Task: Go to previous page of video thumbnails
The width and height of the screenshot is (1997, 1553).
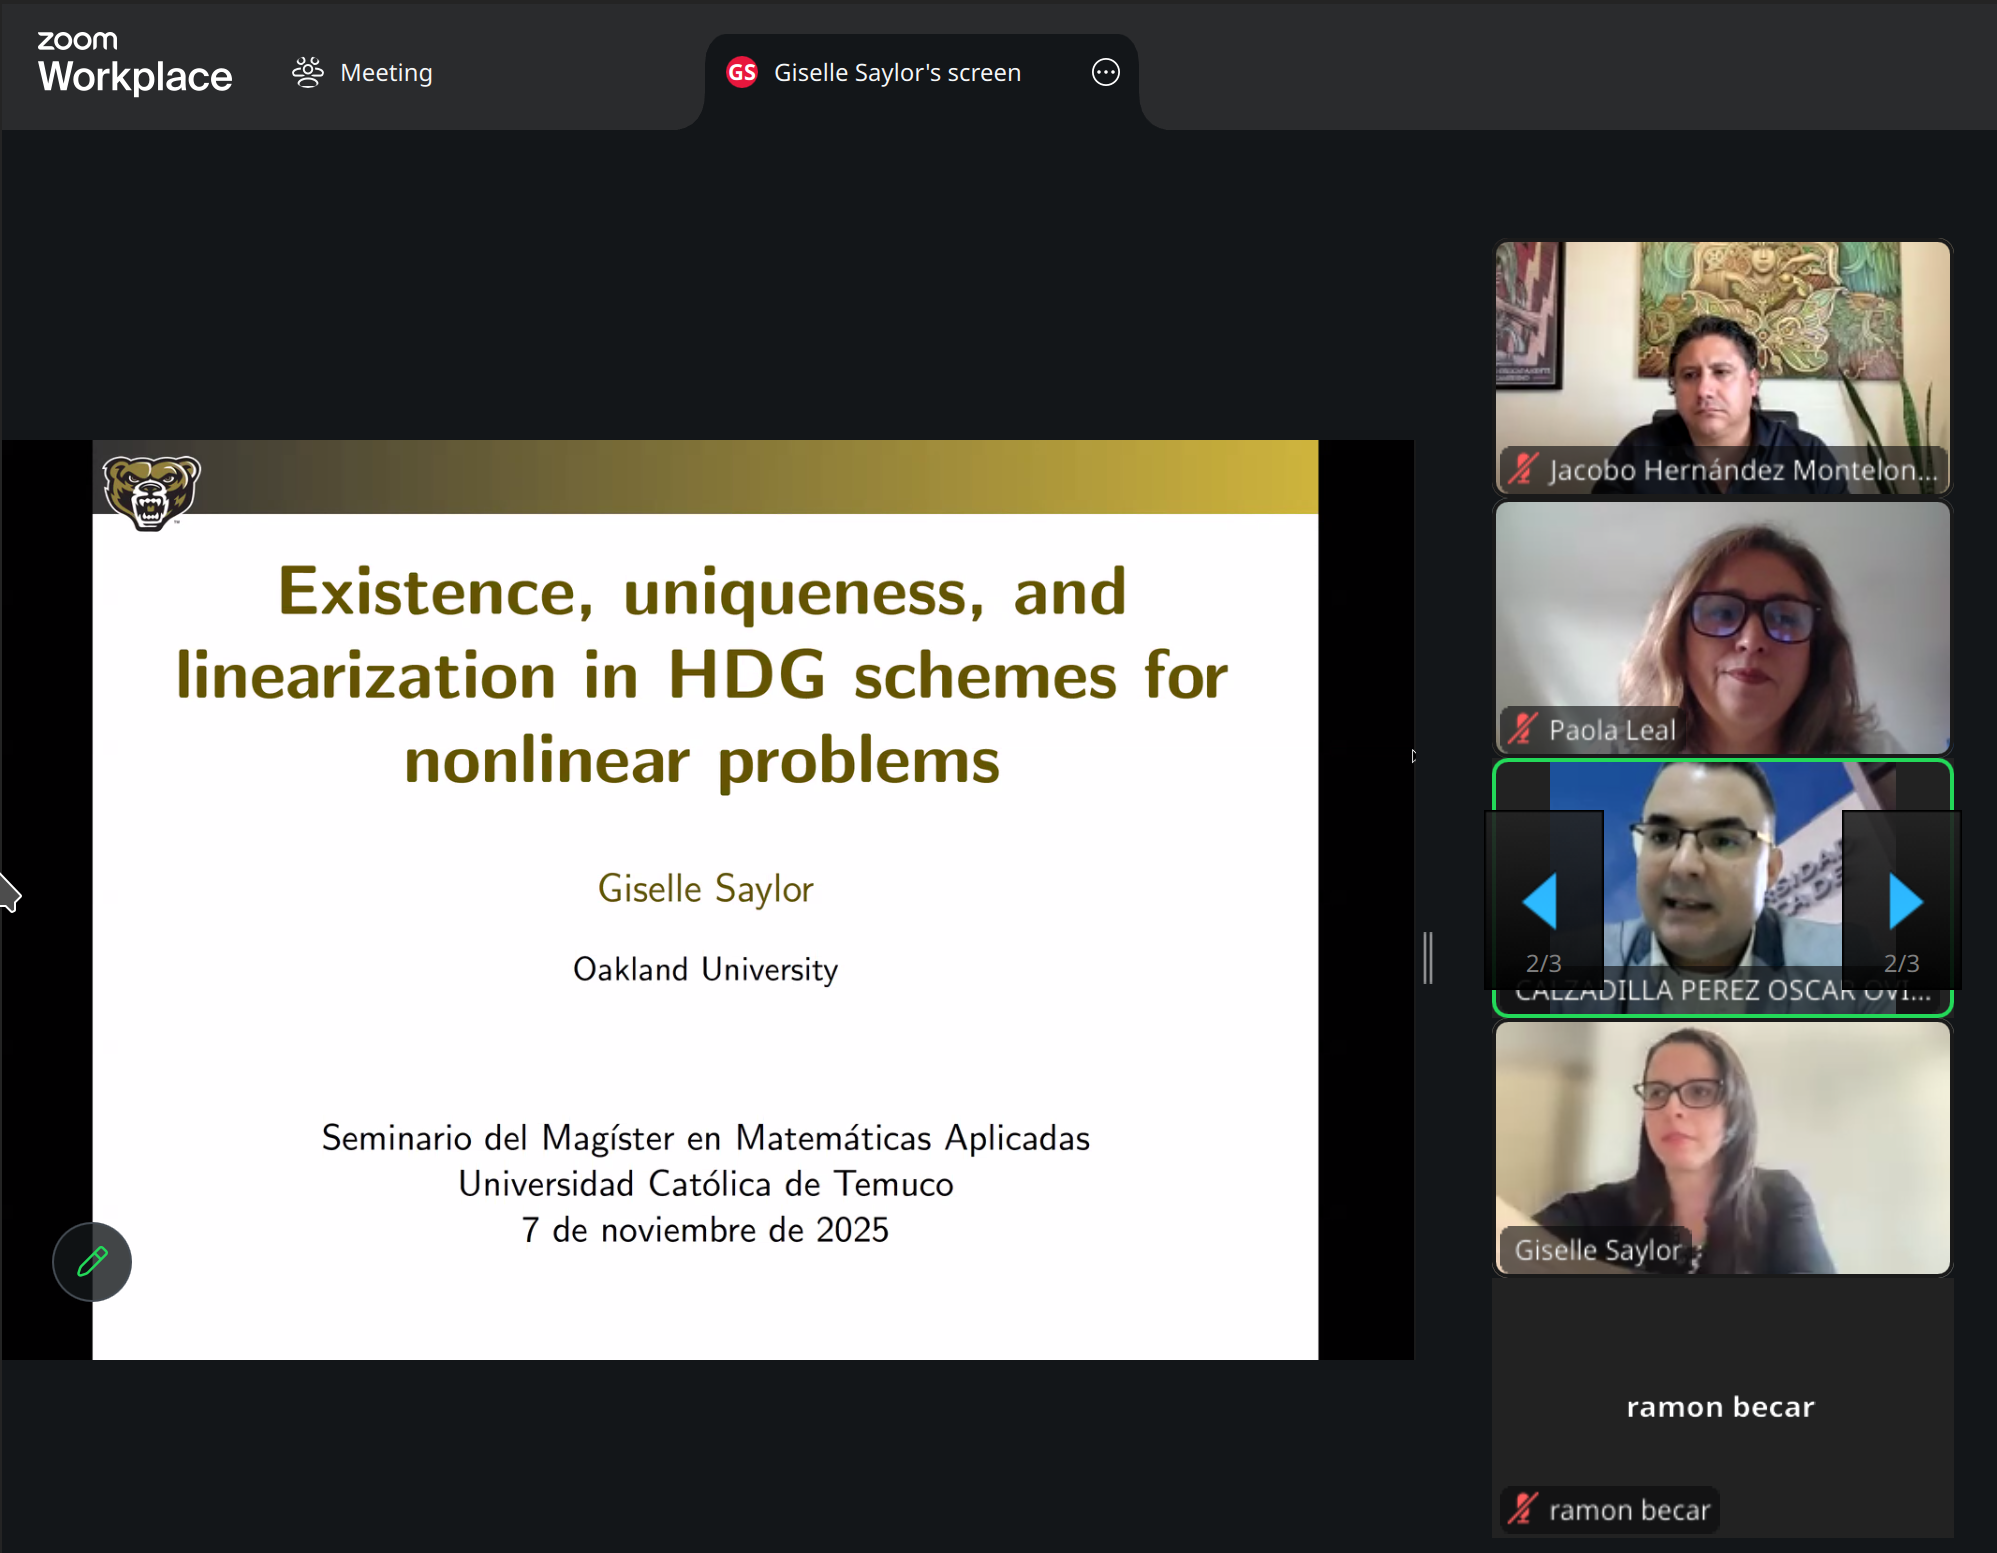Action: point(1542,900)
